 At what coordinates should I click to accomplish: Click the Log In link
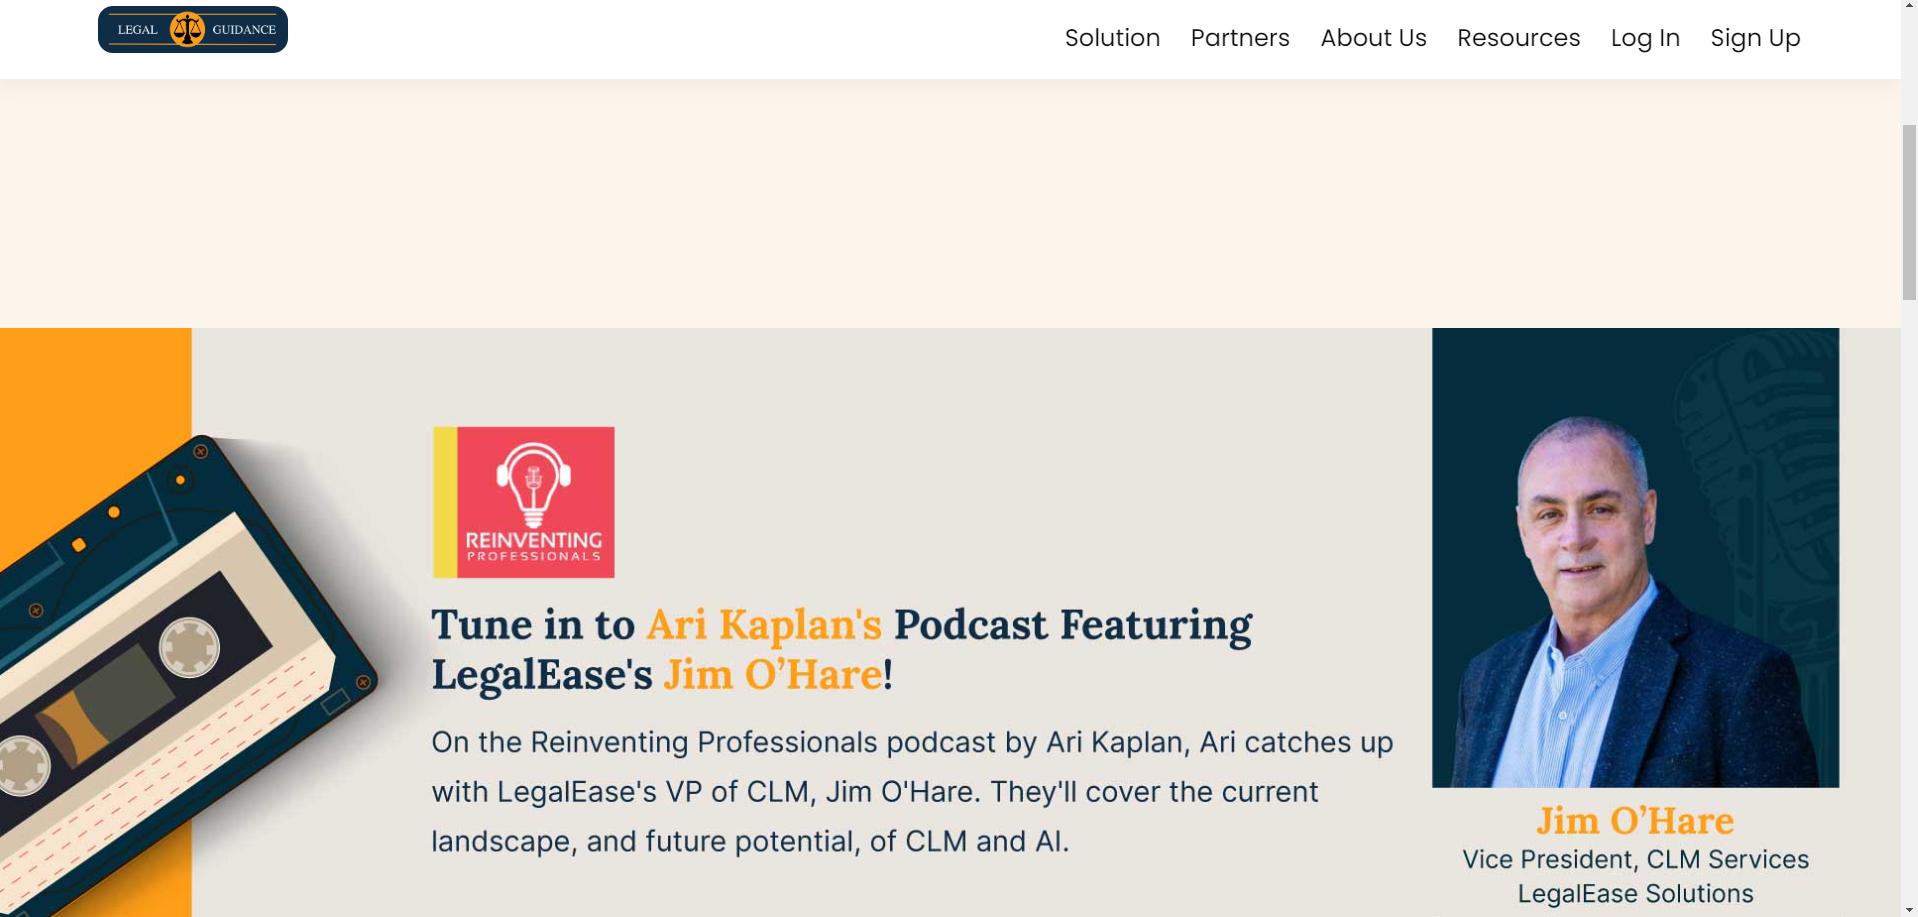(x=1645, y=38)
